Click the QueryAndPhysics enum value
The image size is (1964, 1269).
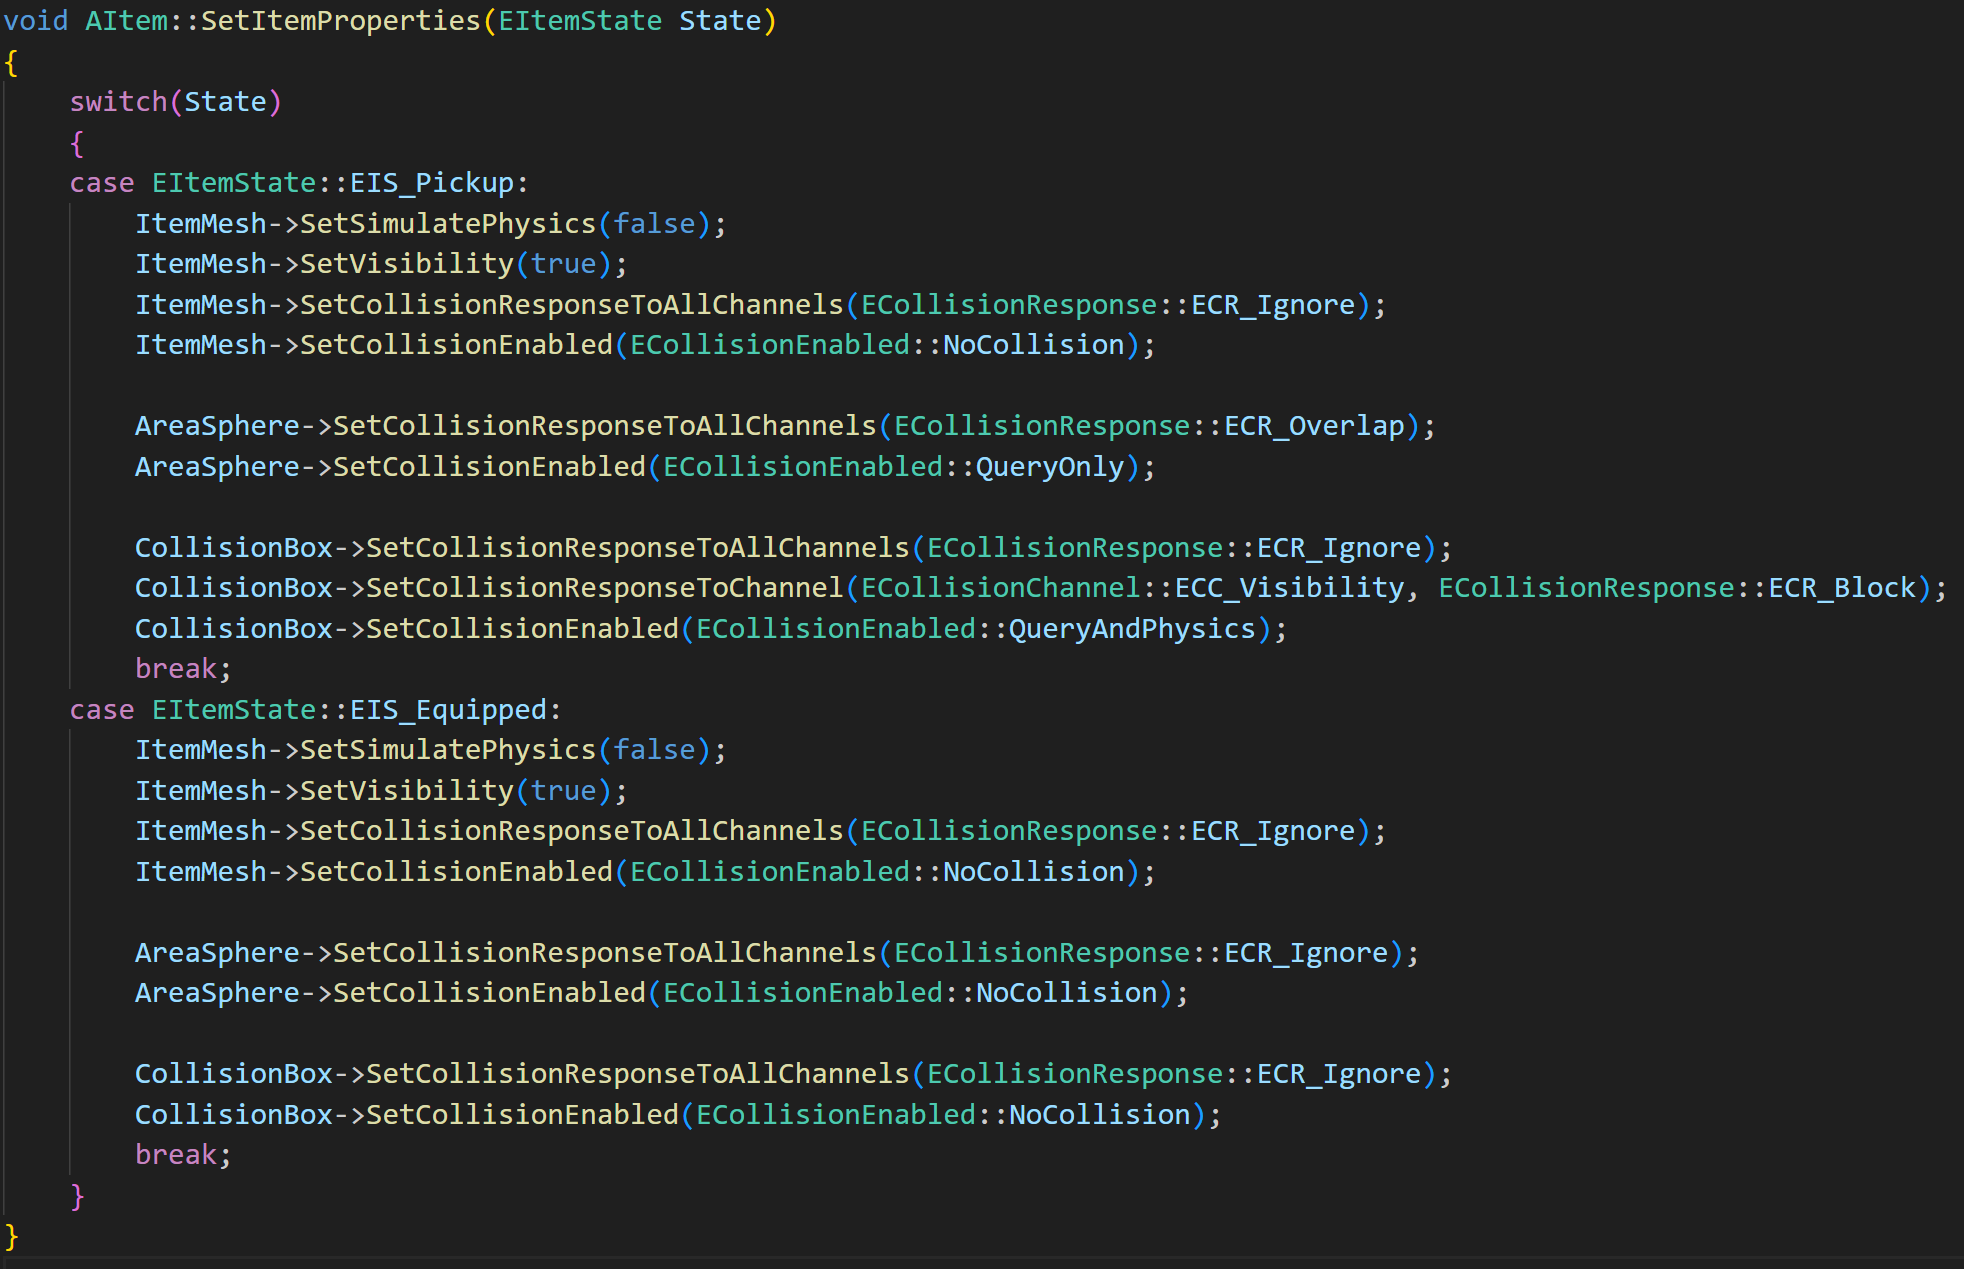[1131, 629]
